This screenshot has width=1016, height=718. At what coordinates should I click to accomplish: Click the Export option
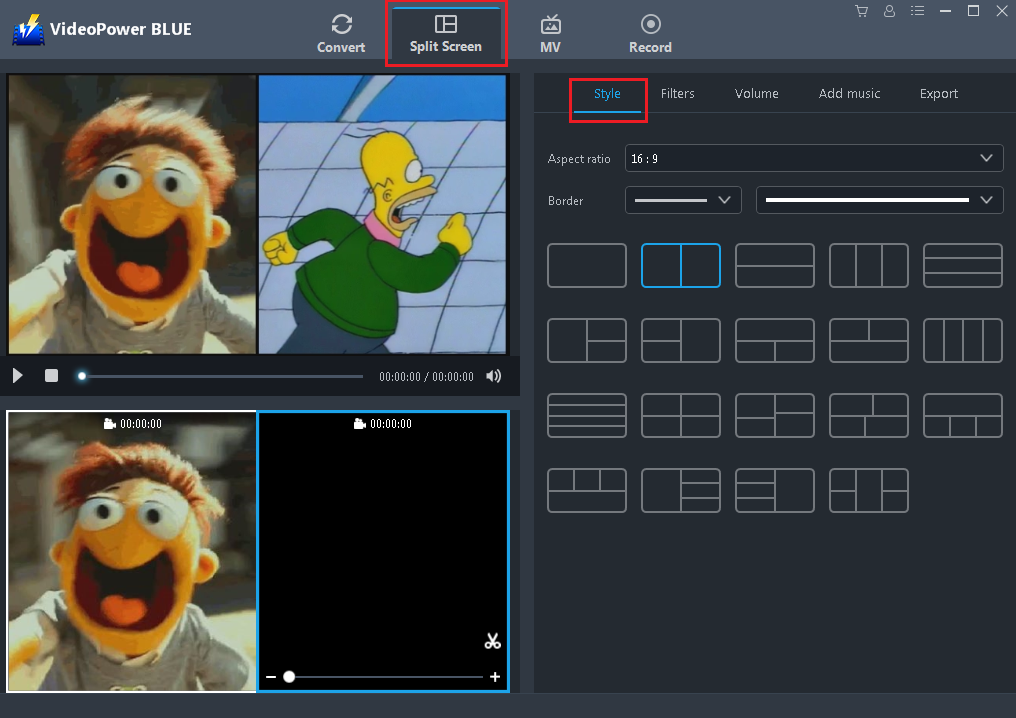click(938, 93)
